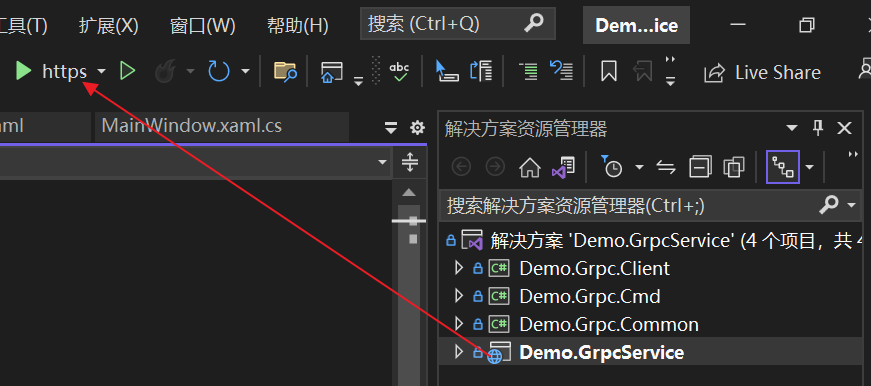Select the Demo.Grpc.Common project

click(609, 324)
